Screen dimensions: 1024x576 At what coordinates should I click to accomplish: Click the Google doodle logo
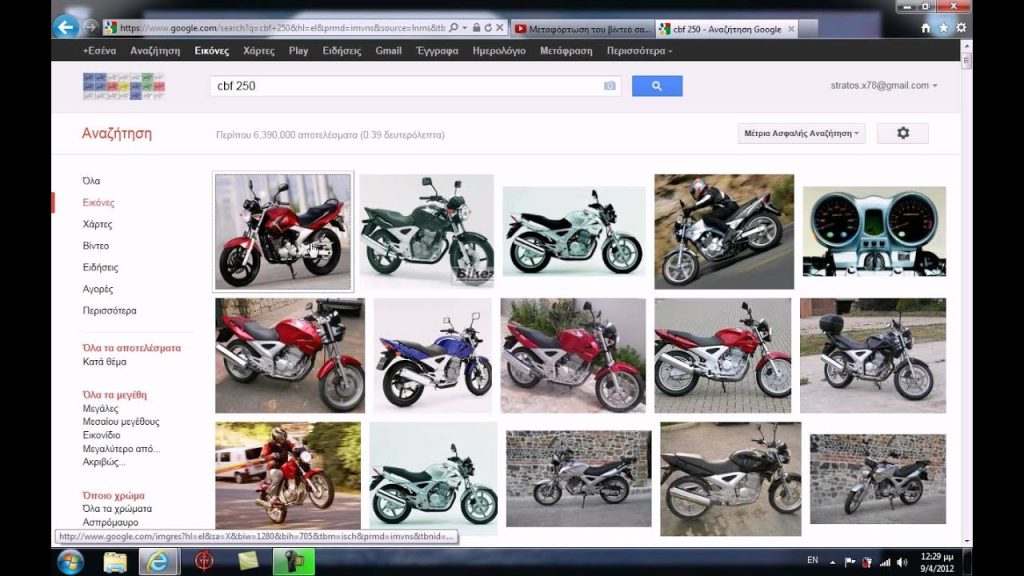point(123,86)
